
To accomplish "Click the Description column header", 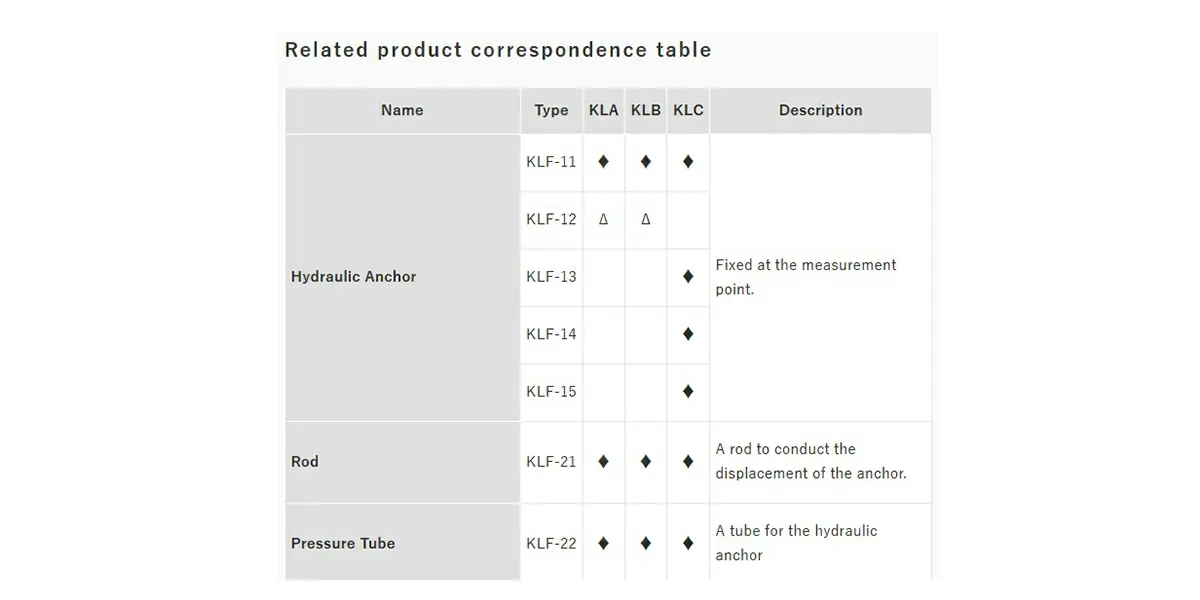I will click(x=820, y=110).
